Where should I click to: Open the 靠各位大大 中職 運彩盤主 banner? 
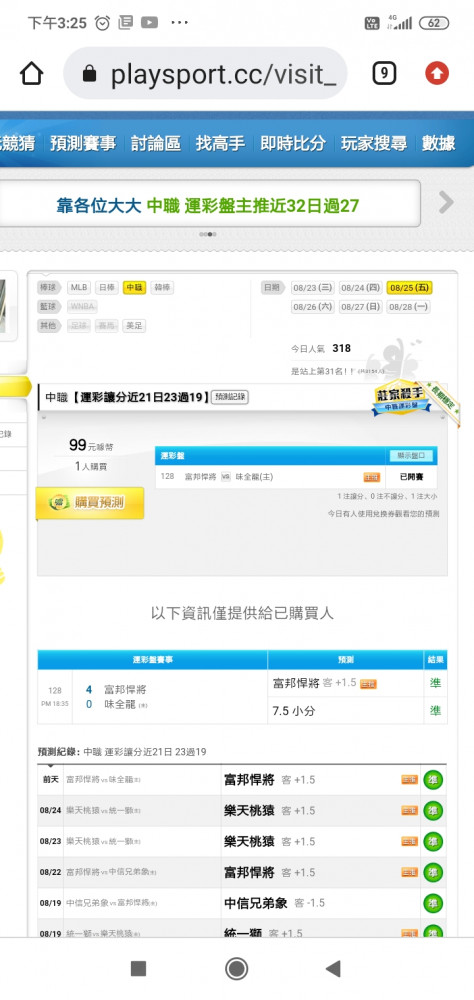pyautogui.click(x=209, y=204)
